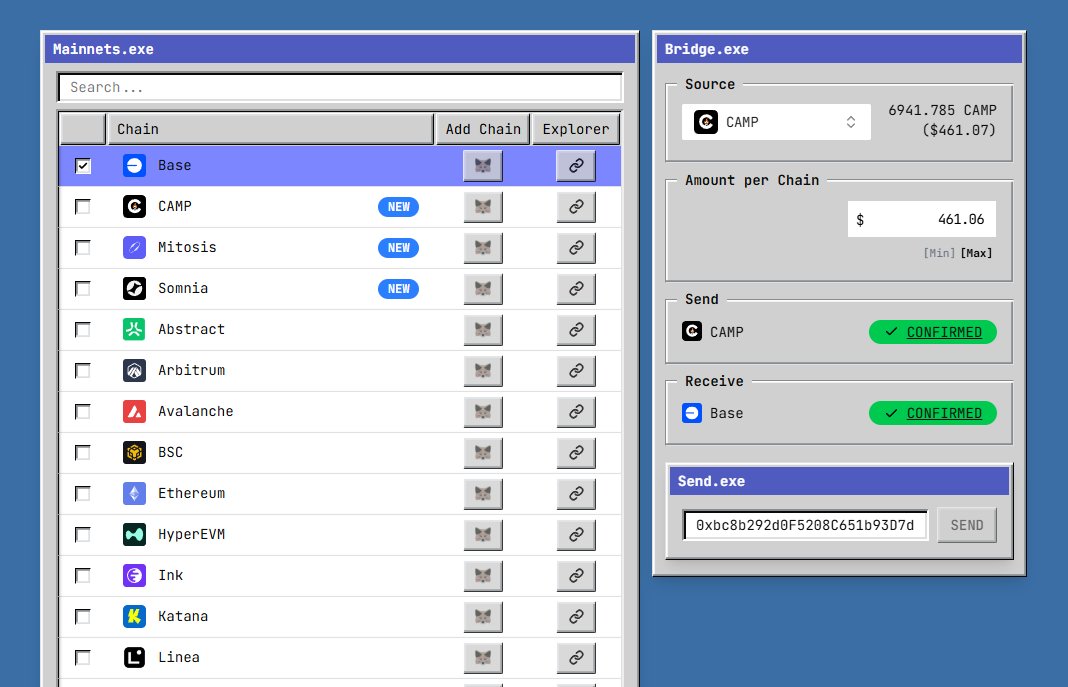
Task: Add Ink chain via MetaMask fox button
Action: [483, 576]
